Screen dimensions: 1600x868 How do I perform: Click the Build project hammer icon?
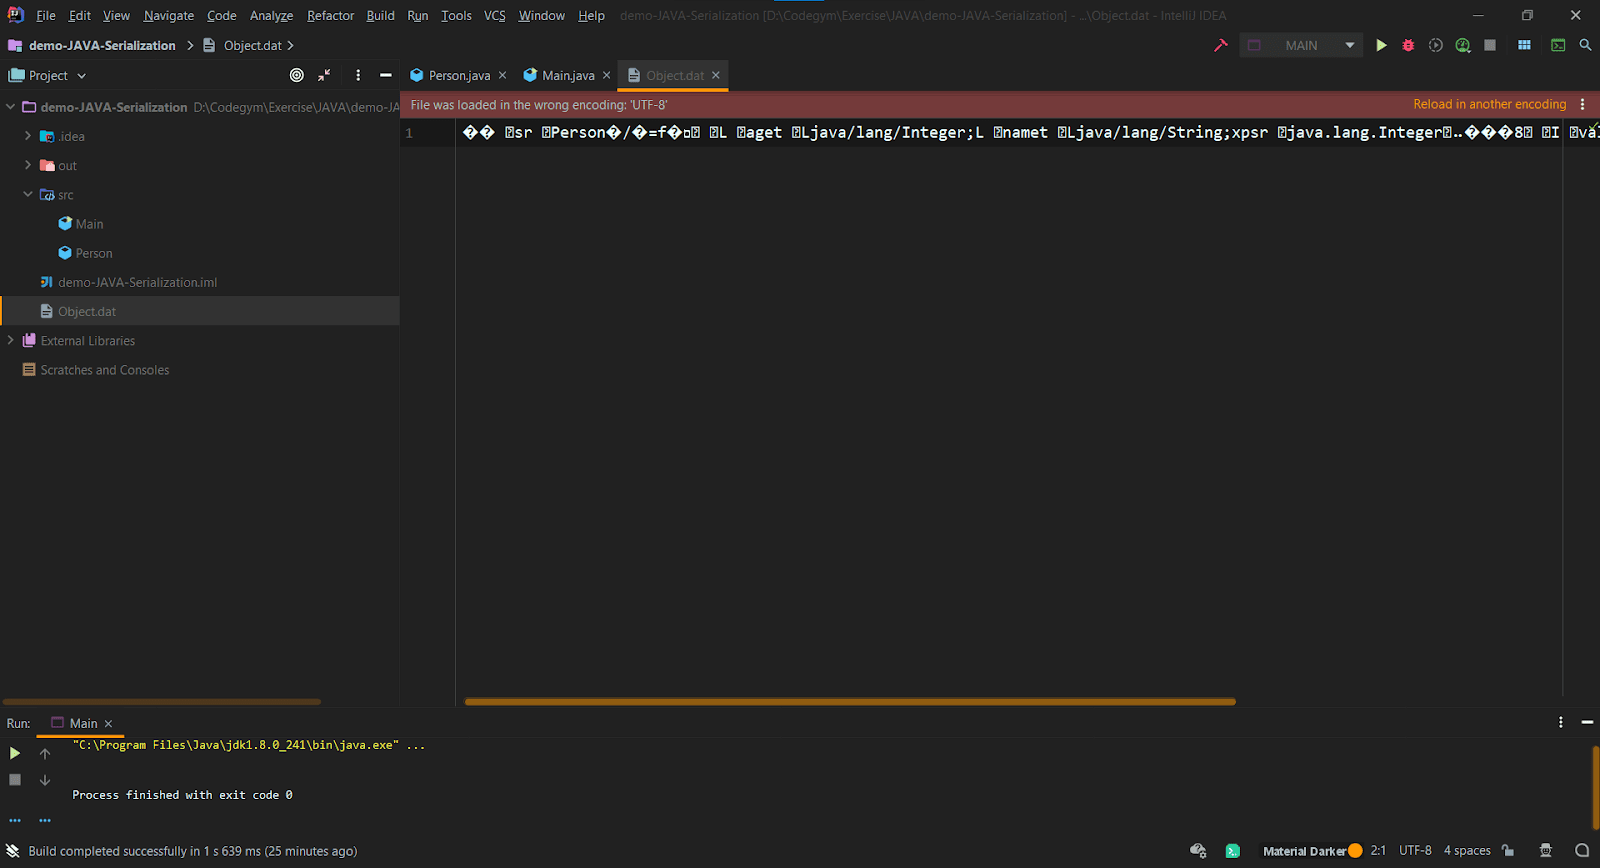(x=1220, y=45)
